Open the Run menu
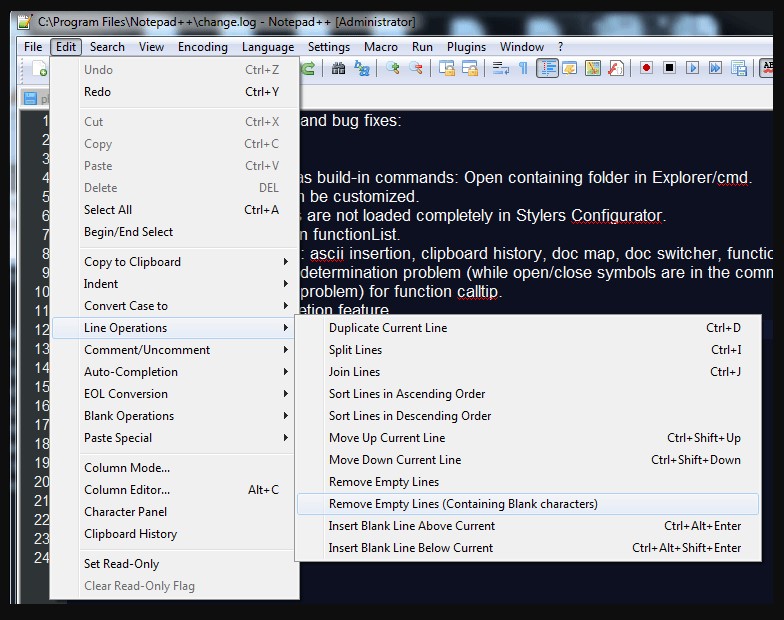784x620 pixels. [x=422, y=47]
